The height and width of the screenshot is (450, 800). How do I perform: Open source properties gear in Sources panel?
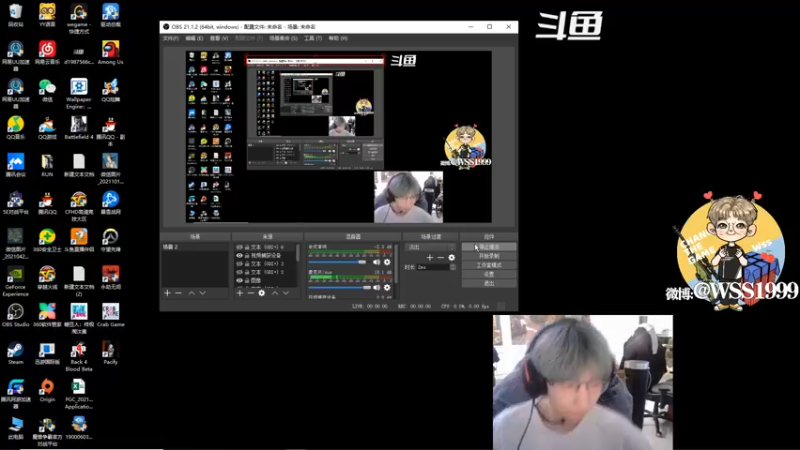(x=262, y=293)
